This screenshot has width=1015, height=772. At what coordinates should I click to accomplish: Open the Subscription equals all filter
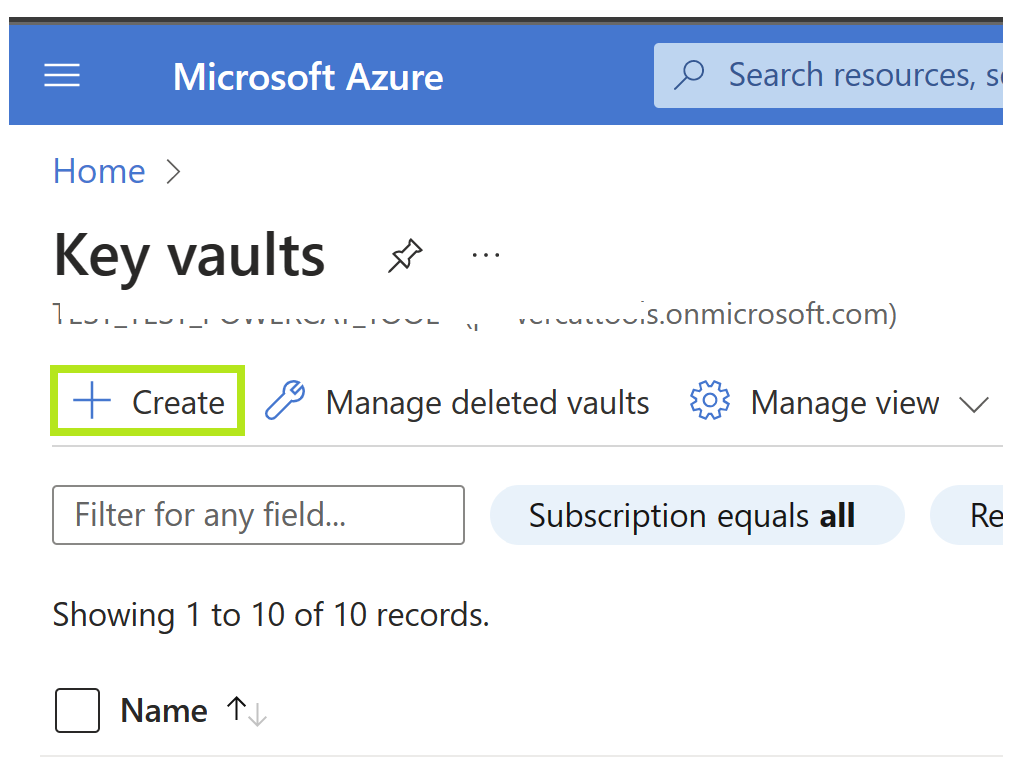point(696,516)
